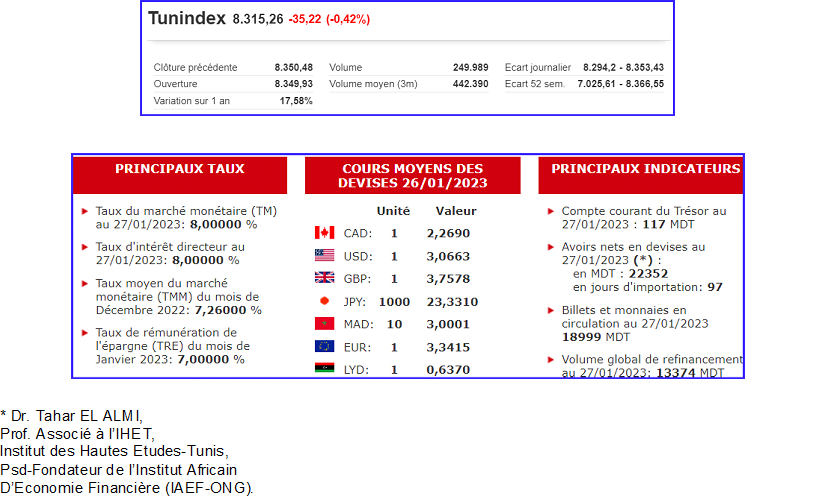
Task: Click the US flag icon for USD
Action: (x=324, y=256)
